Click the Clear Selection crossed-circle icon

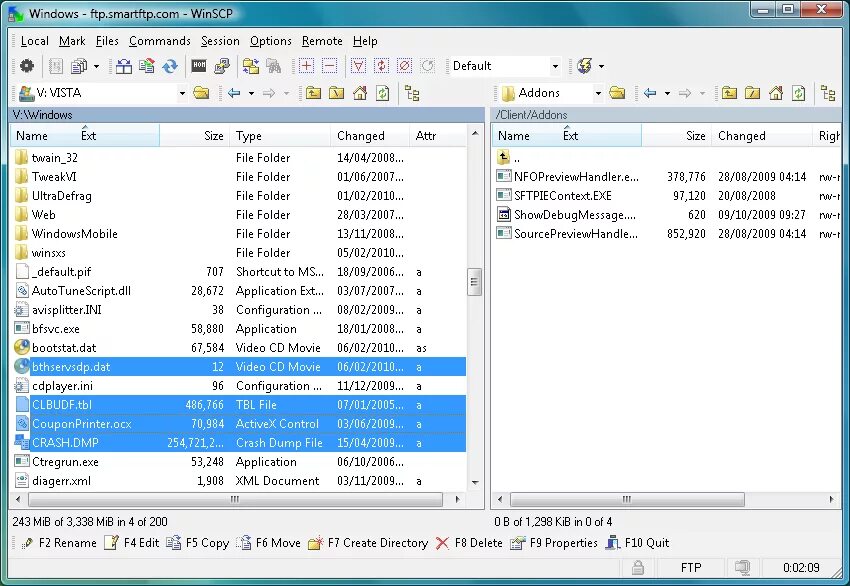coord(404,66)
